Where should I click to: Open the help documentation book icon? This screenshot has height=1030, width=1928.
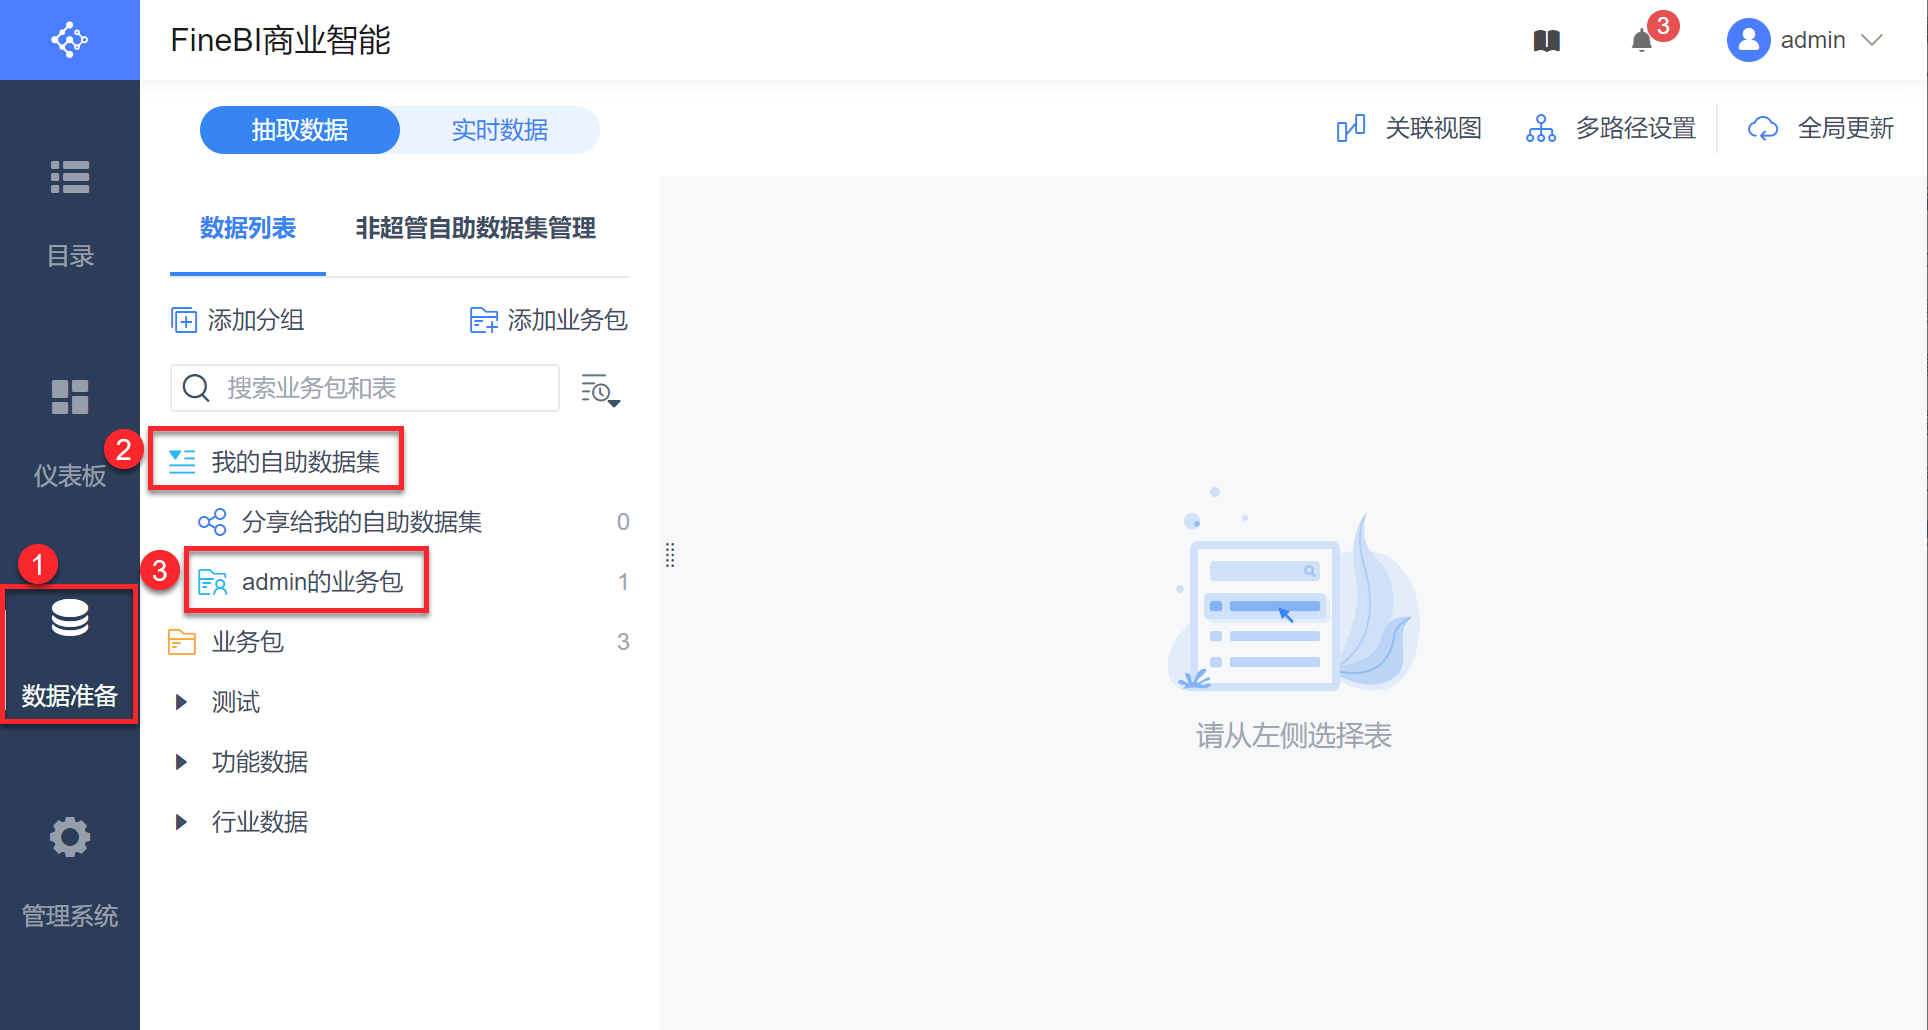(x=1547, y=41)
